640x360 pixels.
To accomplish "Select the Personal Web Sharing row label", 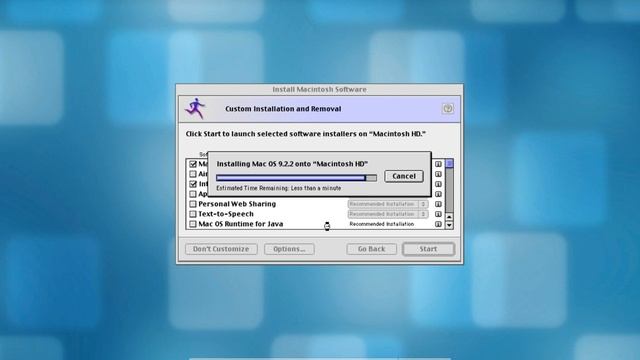I will (237, 204).
